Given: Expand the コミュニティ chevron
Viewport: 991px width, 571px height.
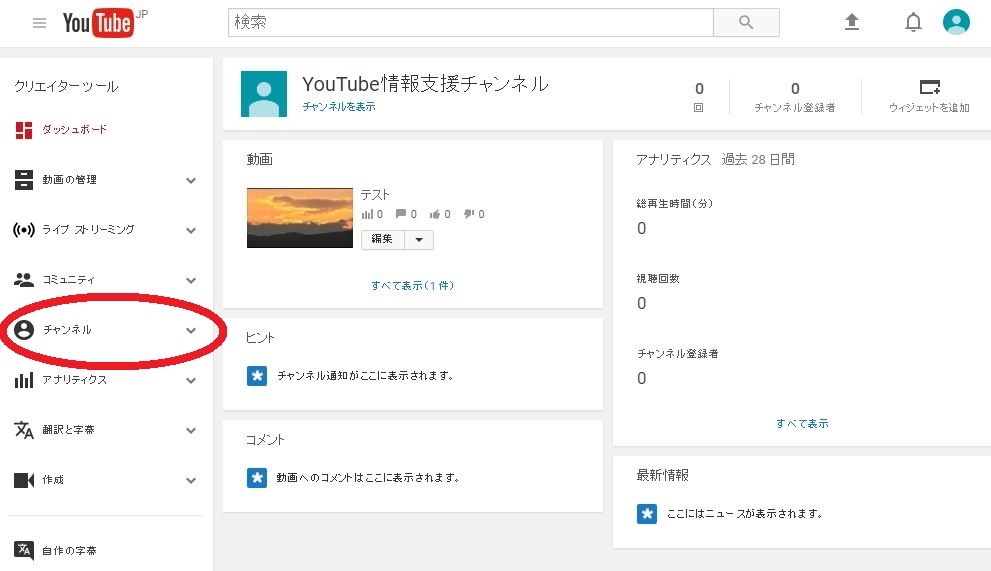Looking at the screenshot, I should tap(191, 280).
